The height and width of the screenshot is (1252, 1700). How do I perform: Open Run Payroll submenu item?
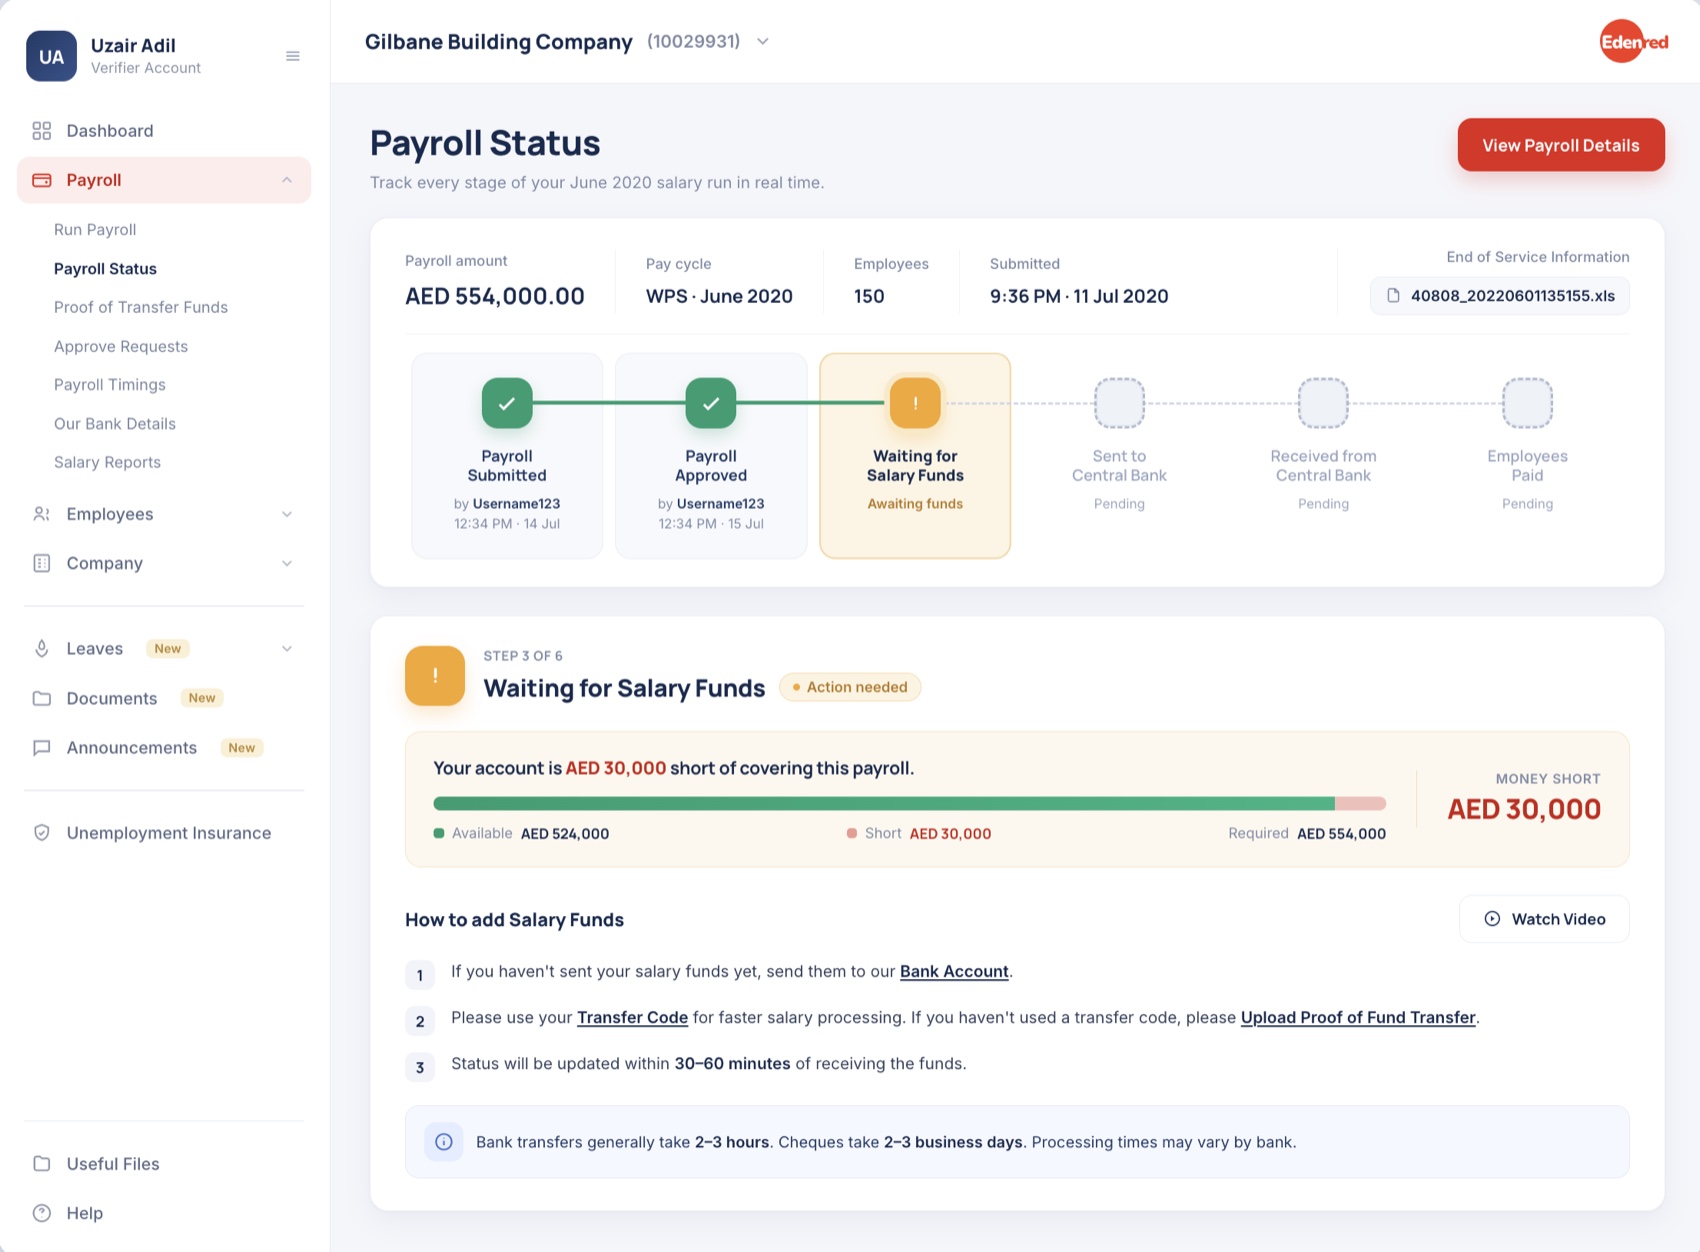tap(95, 229)
